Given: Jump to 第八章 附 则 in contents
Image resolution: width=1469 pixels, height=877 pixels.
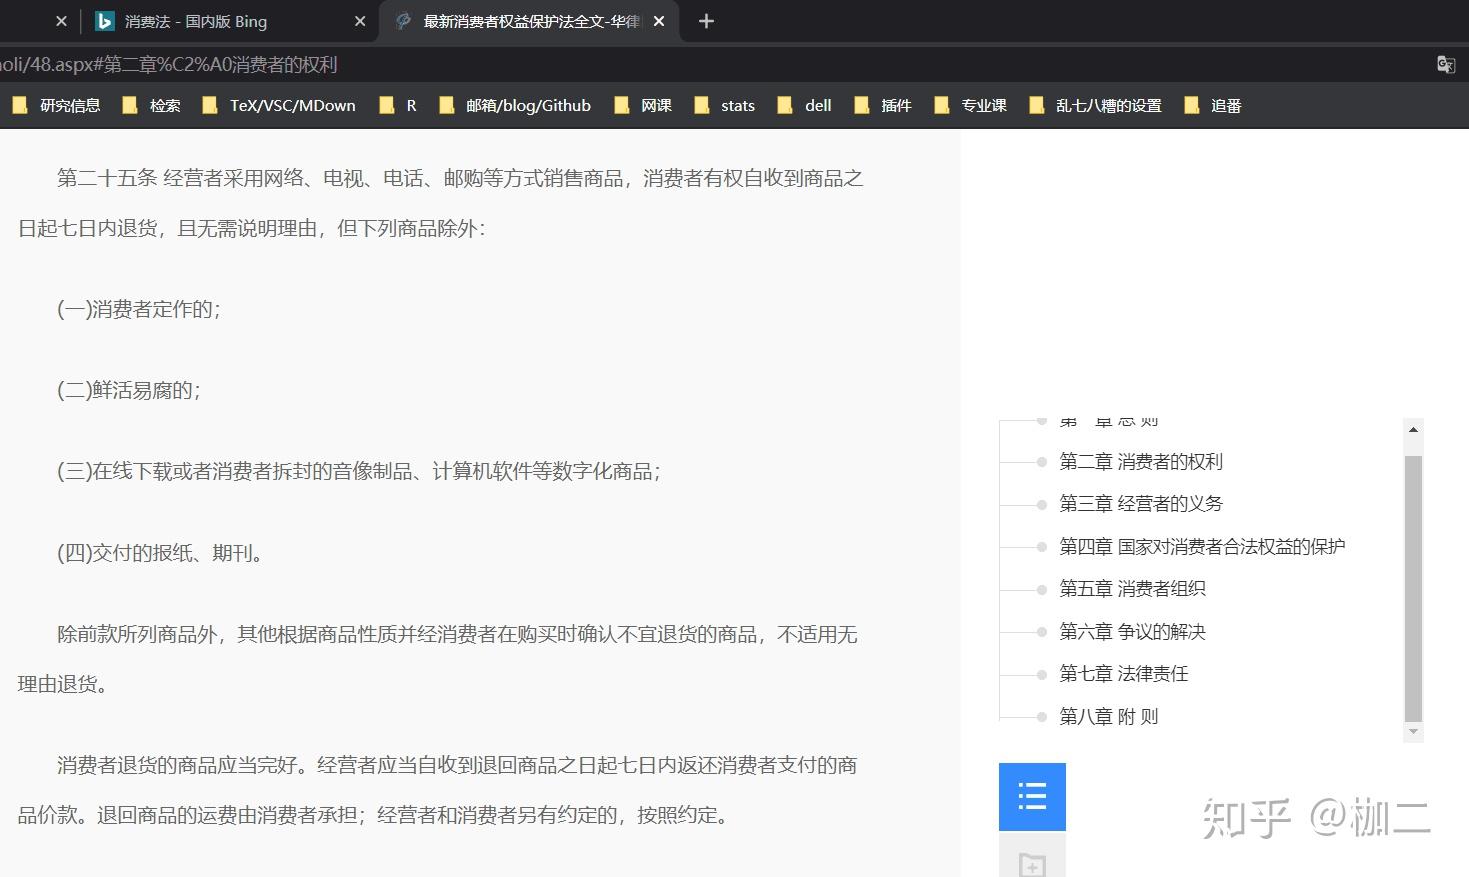Looking at the screenshot, I should 1109,716.
